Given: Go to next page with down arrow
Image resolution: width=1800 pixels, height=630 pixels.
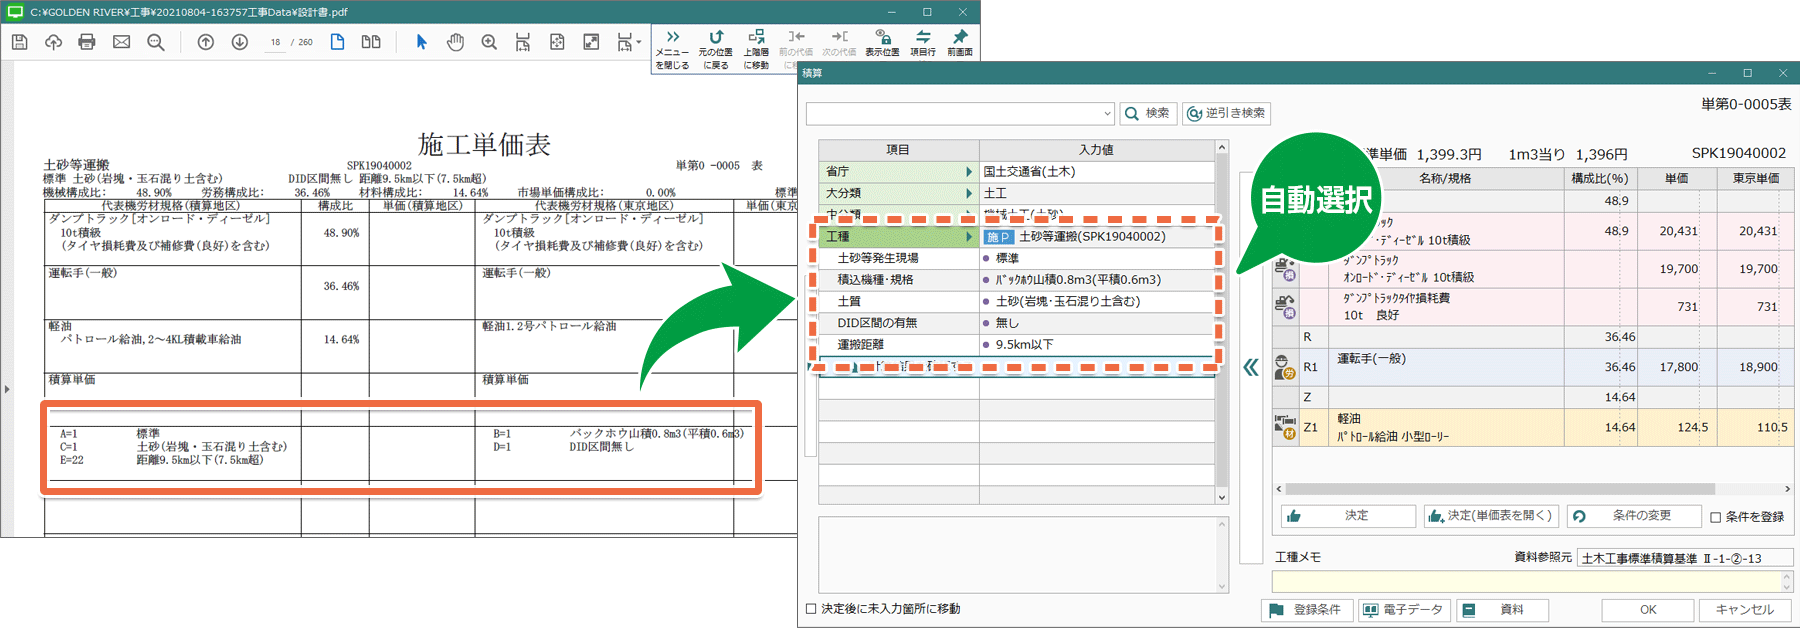Looking at the screenshot, I should 240,42.
